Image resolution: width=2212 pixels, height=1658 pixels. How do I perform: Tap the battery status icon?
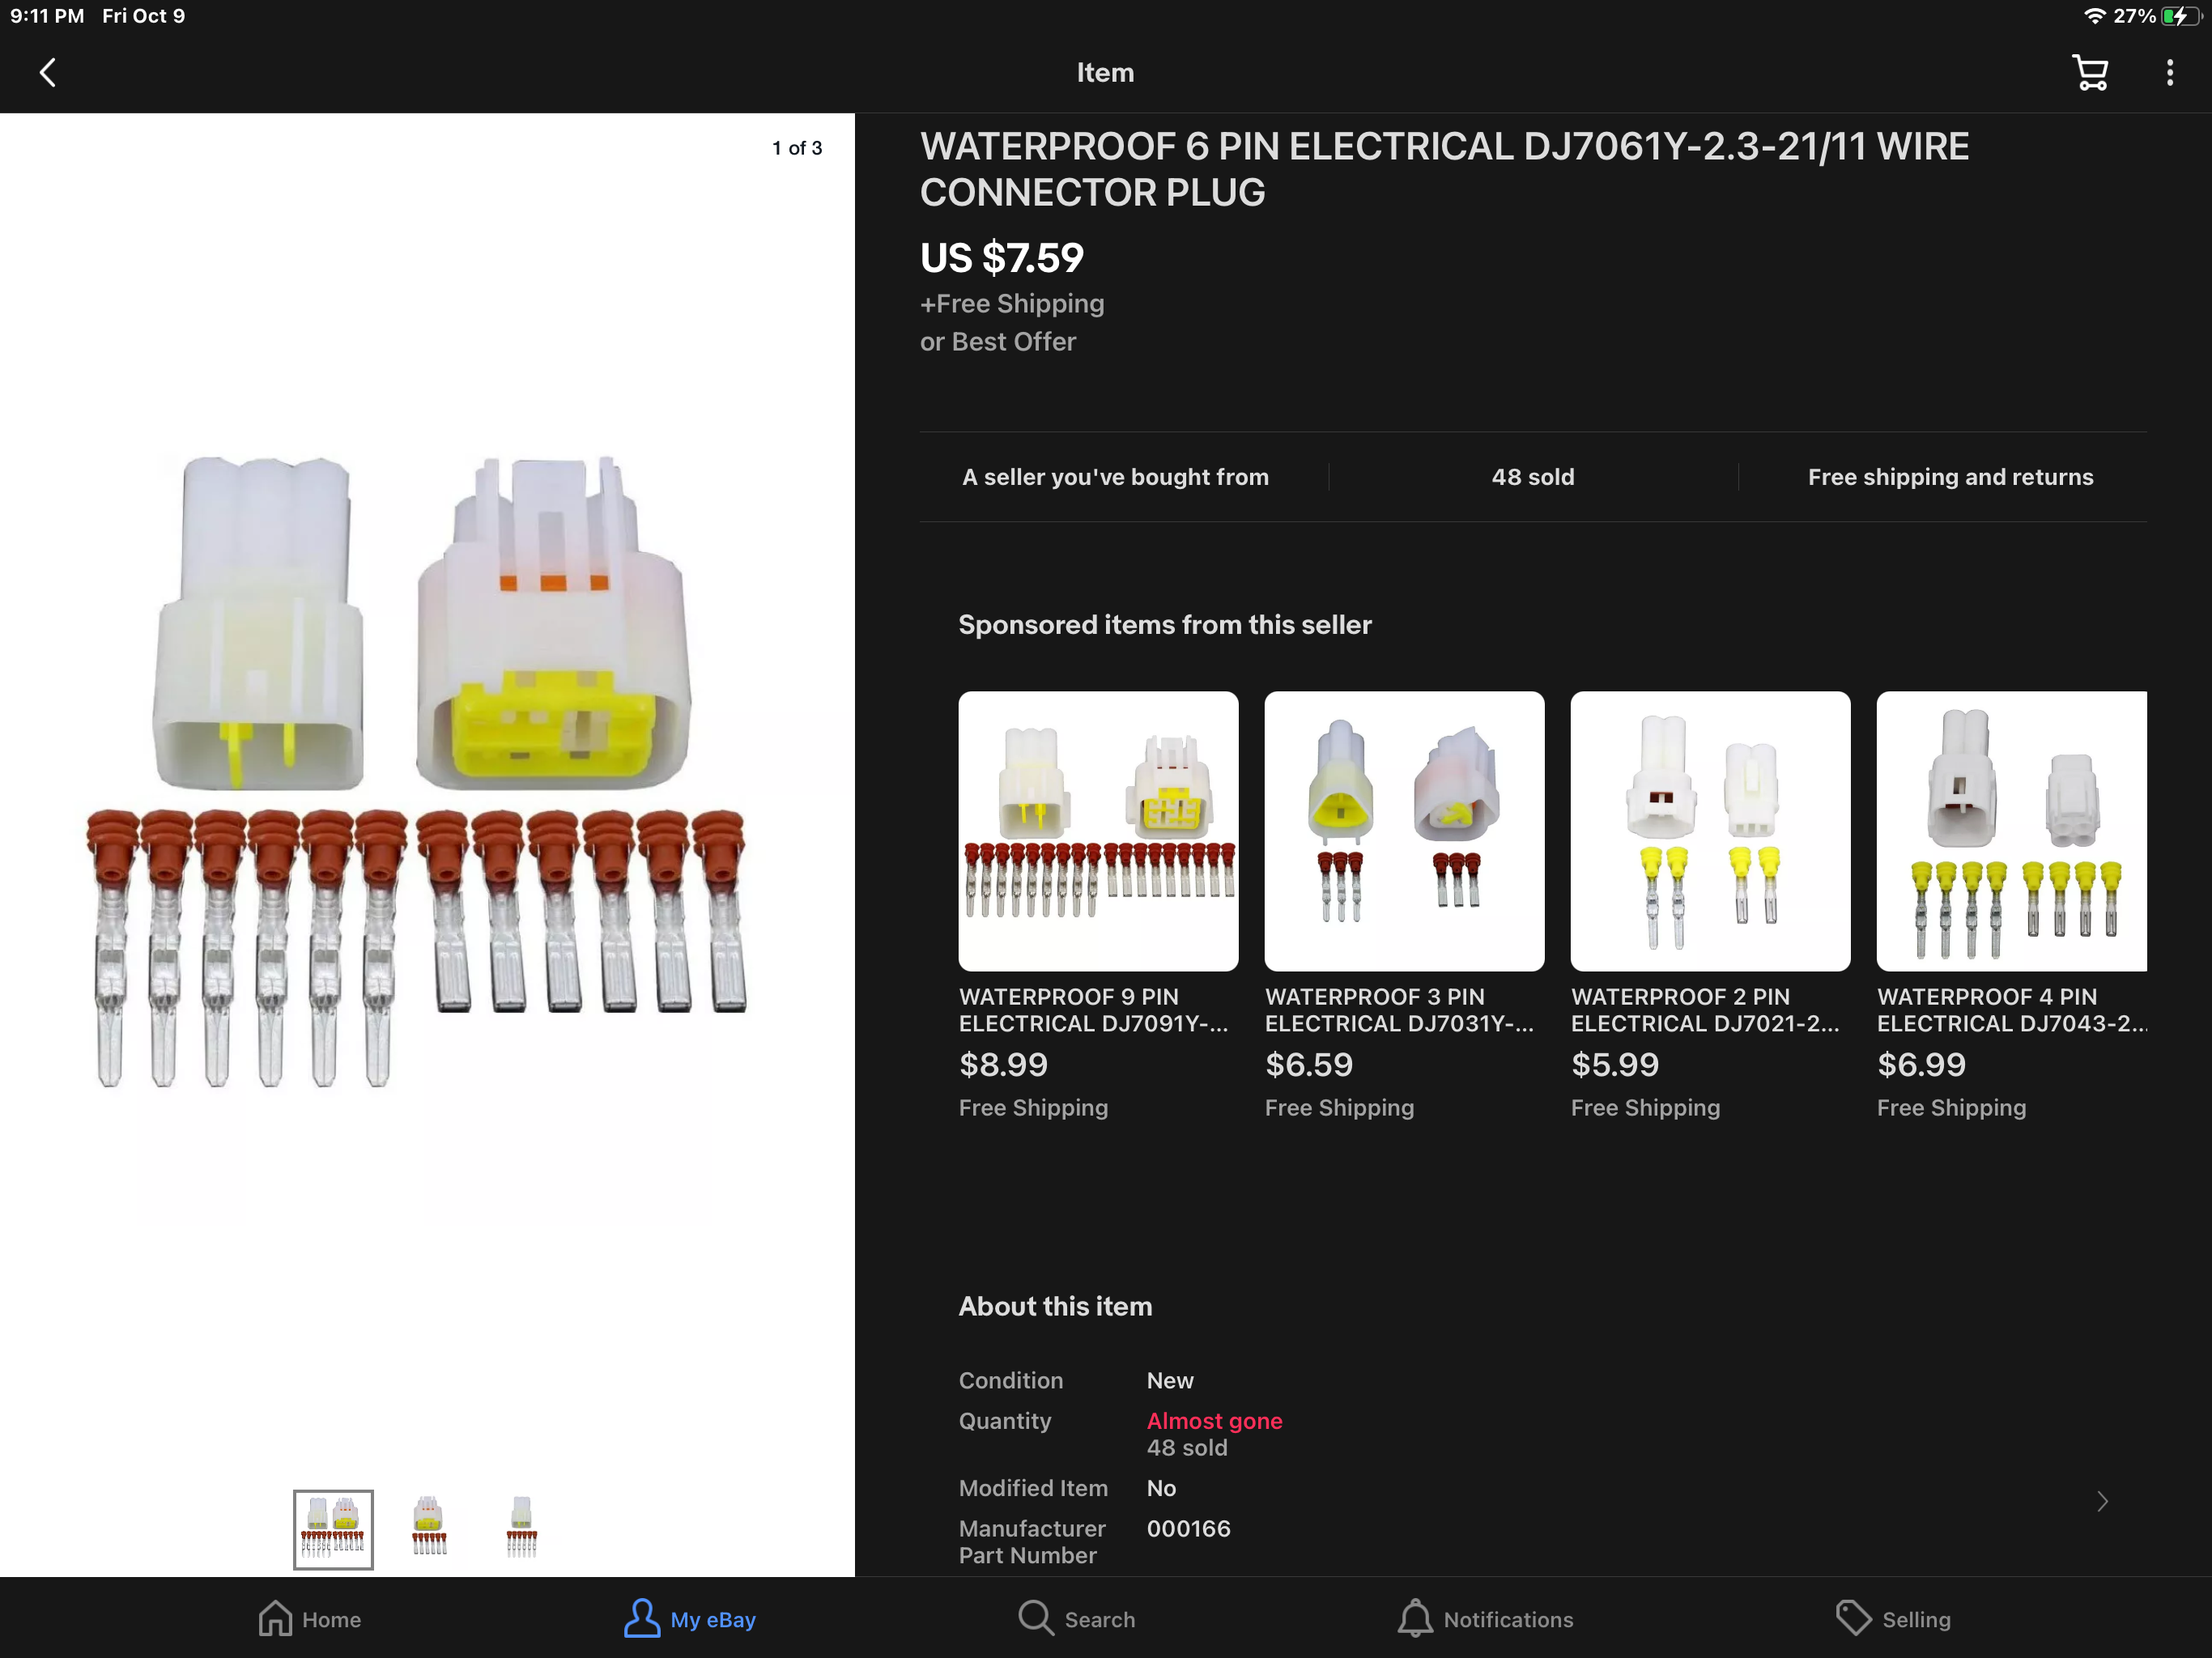point(2179,16)
